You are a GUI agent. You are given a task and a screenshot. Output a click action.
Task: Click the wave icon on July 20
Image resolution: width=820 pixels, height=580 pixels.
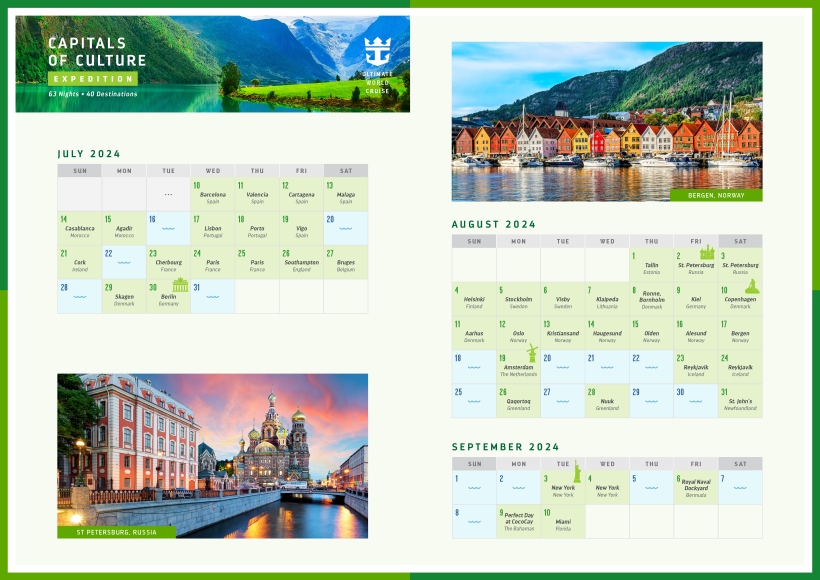coord(346,229)
